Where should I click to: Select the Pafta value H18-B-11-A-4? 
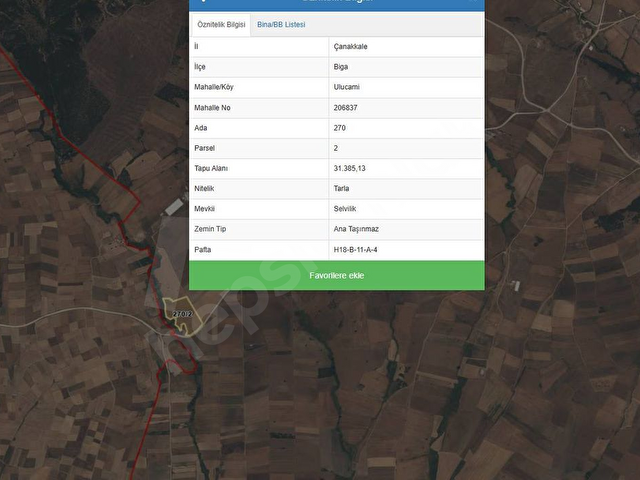(x=356, y=249)
